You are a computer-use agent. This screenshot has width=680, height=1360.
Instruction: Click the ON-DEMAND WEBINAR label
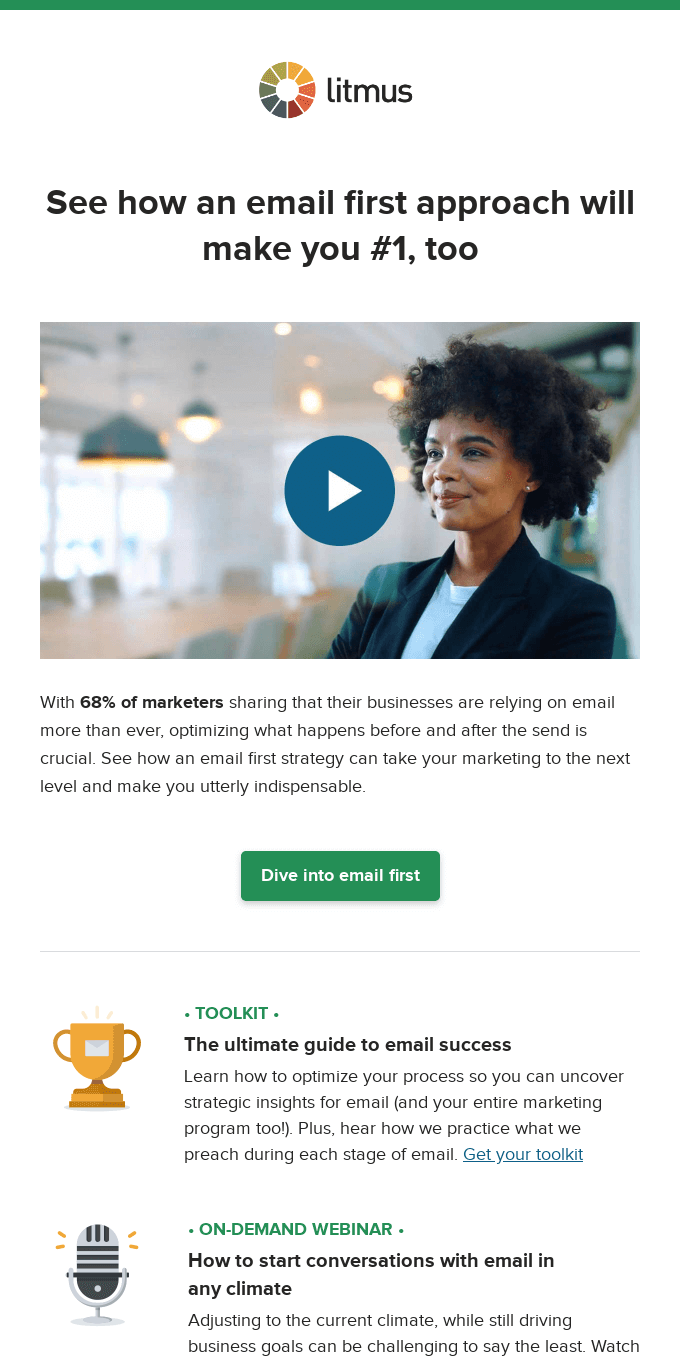[296, 1230]
